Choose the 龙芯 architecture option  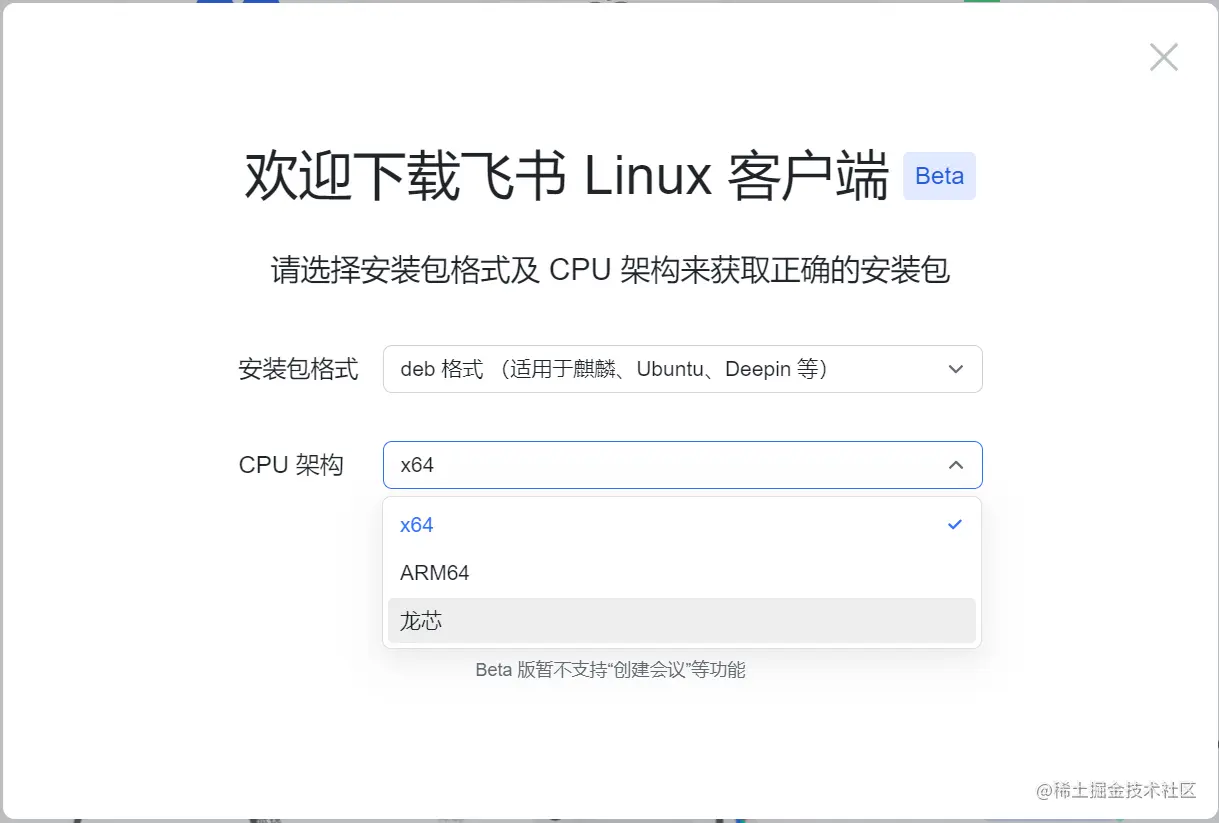click(x=681, y=621)
